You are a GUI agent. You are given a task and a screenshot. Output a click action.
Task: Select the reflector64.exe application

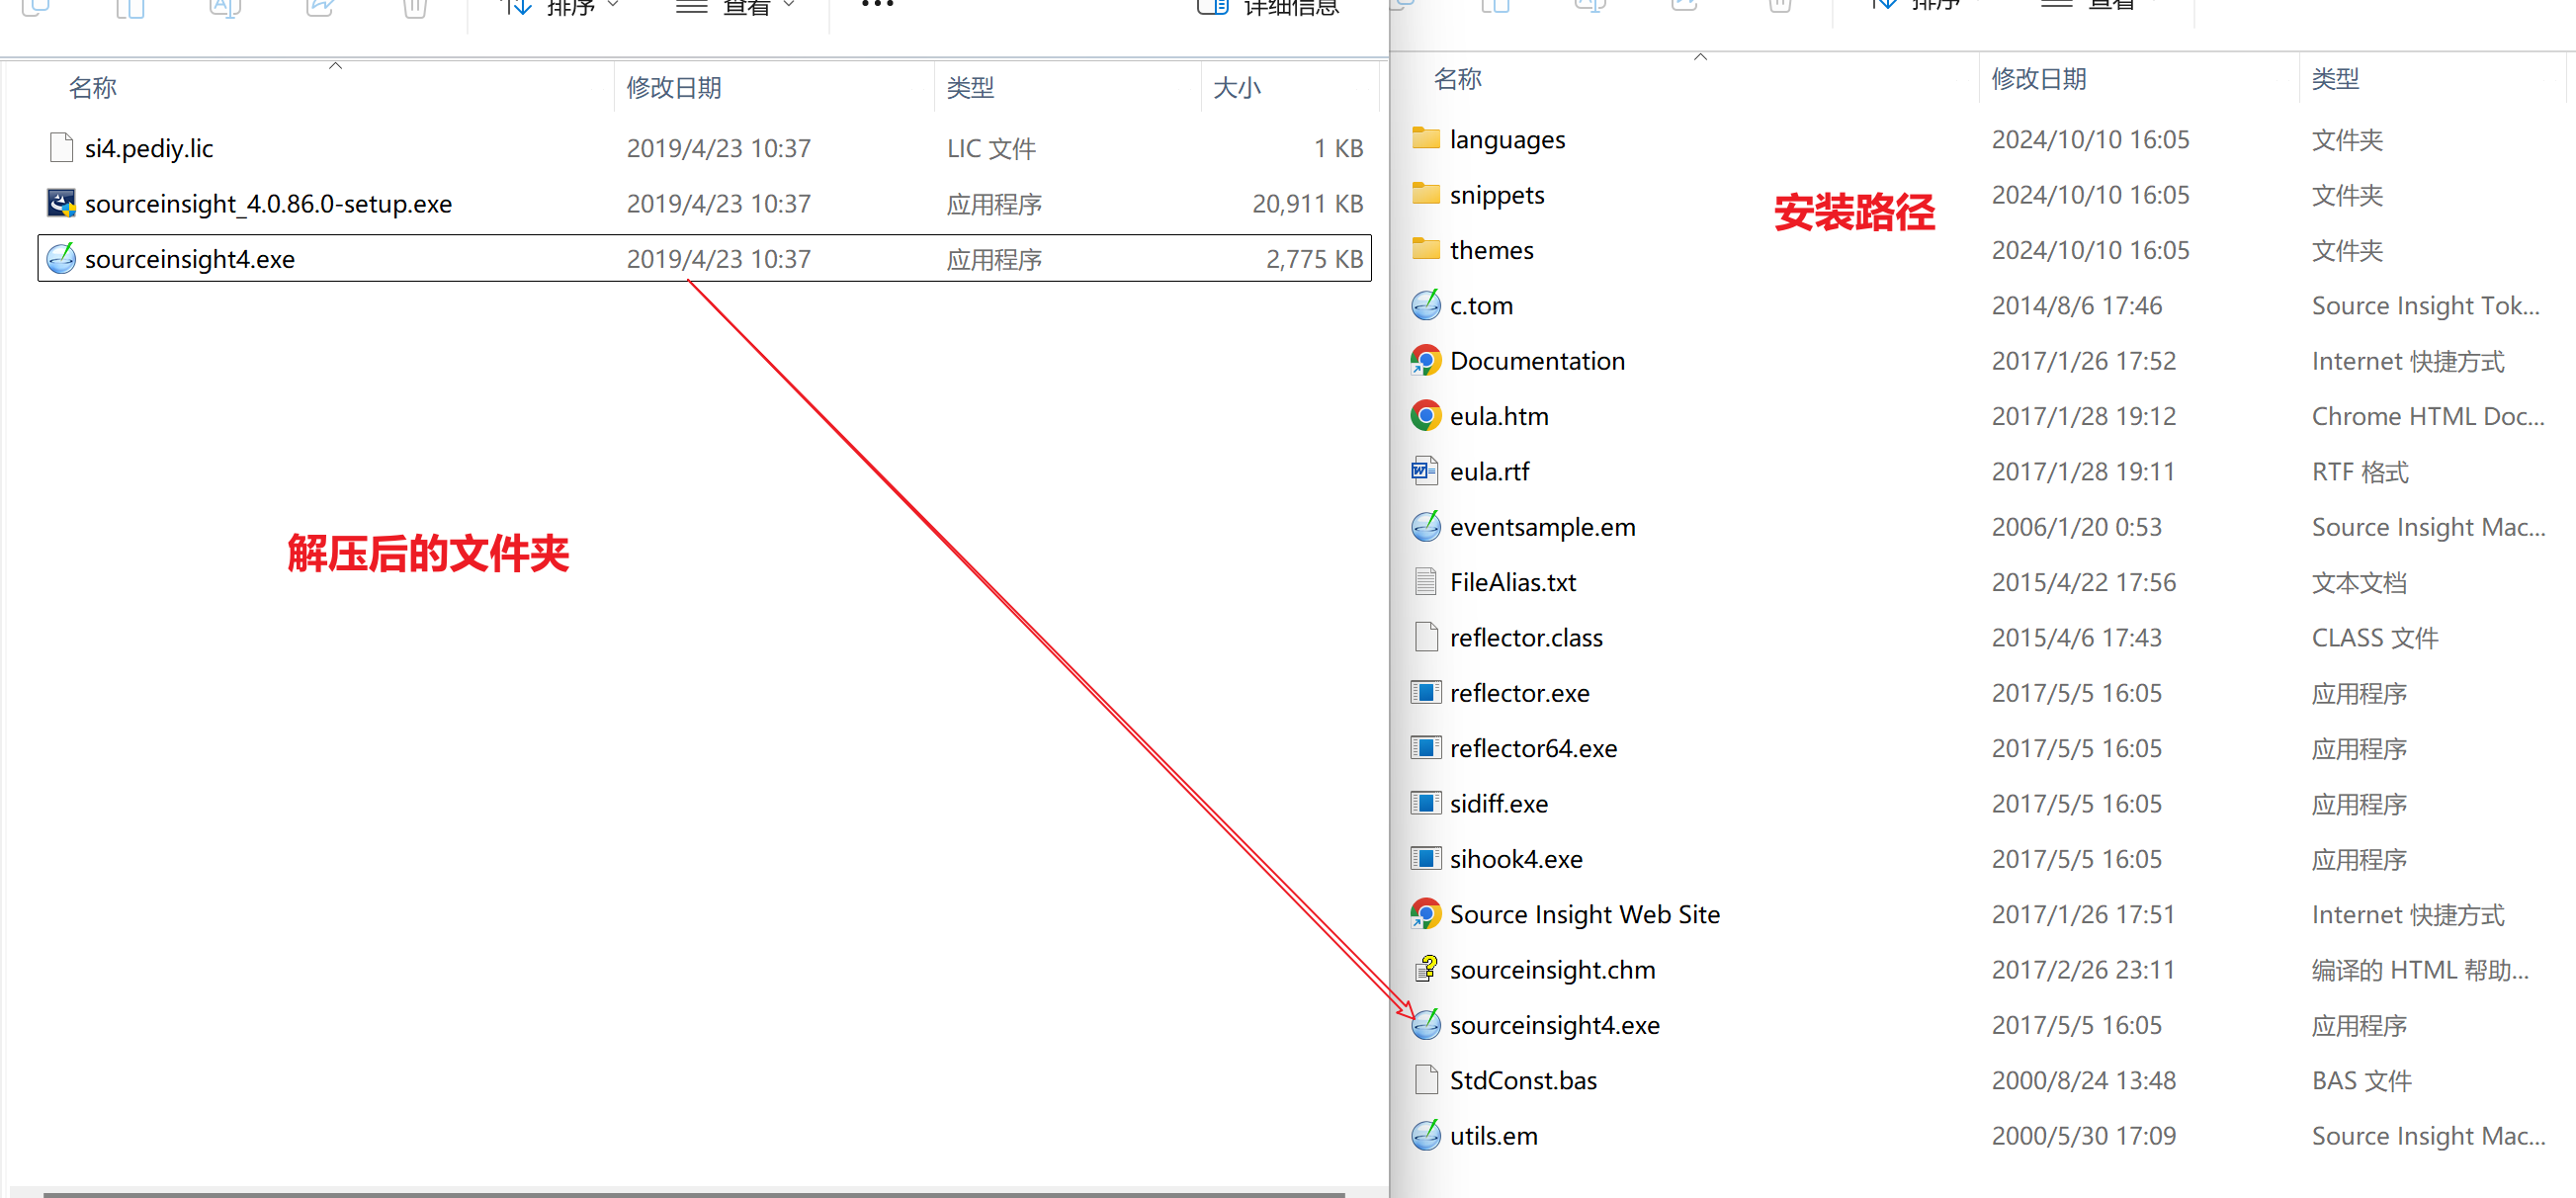coord(1532,748)
